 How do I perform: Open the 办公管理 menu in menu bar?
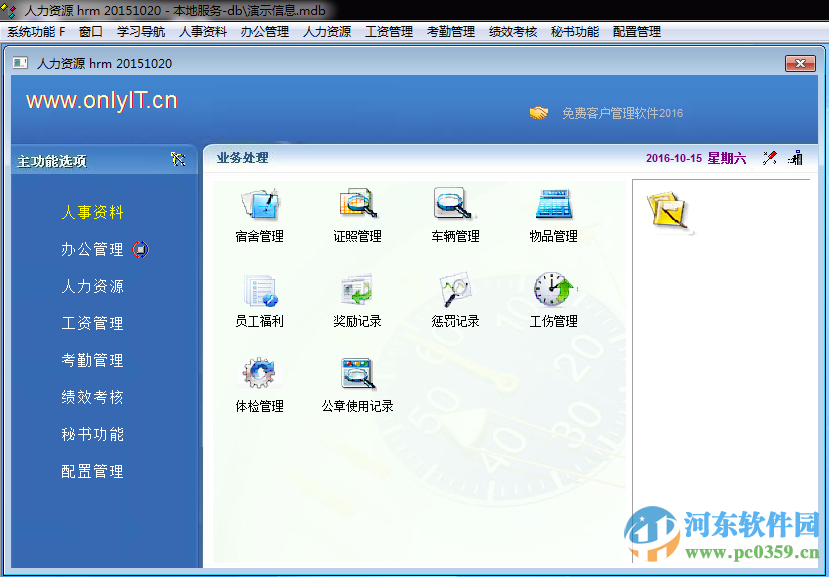[265, 32]
